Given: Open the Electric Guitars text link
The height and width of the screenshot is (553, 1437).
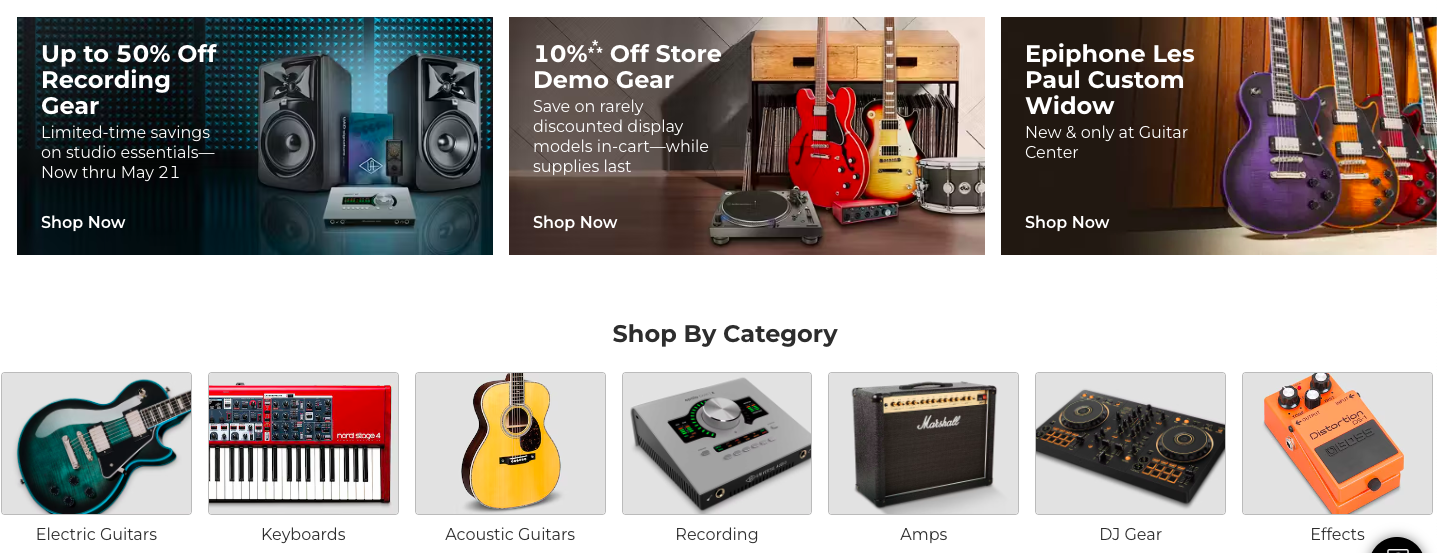Looking at the screenshot, I should pyautogui.click(x=96, y=534).
